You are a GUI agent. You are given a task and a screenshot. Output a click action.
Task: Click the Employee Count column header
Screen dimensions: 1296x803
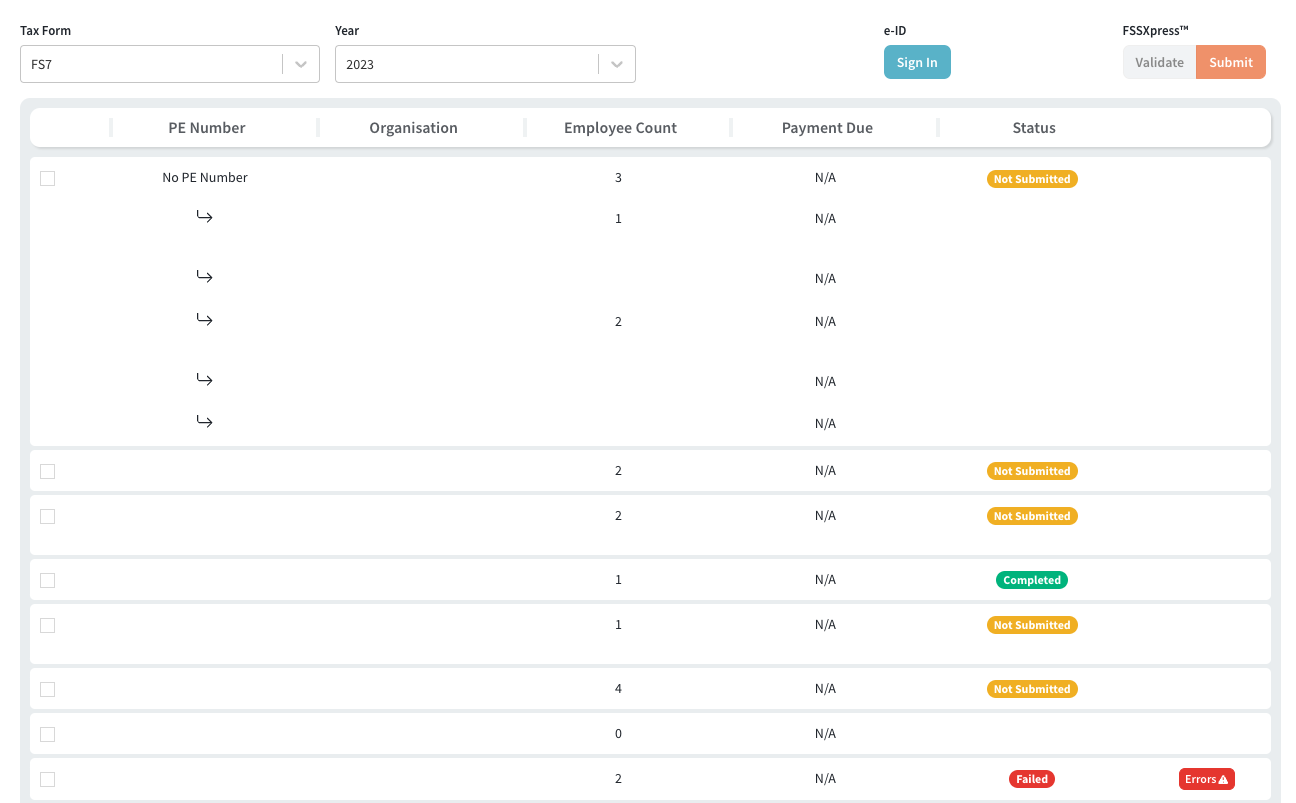pyautogui.click(x=620, y=128)
